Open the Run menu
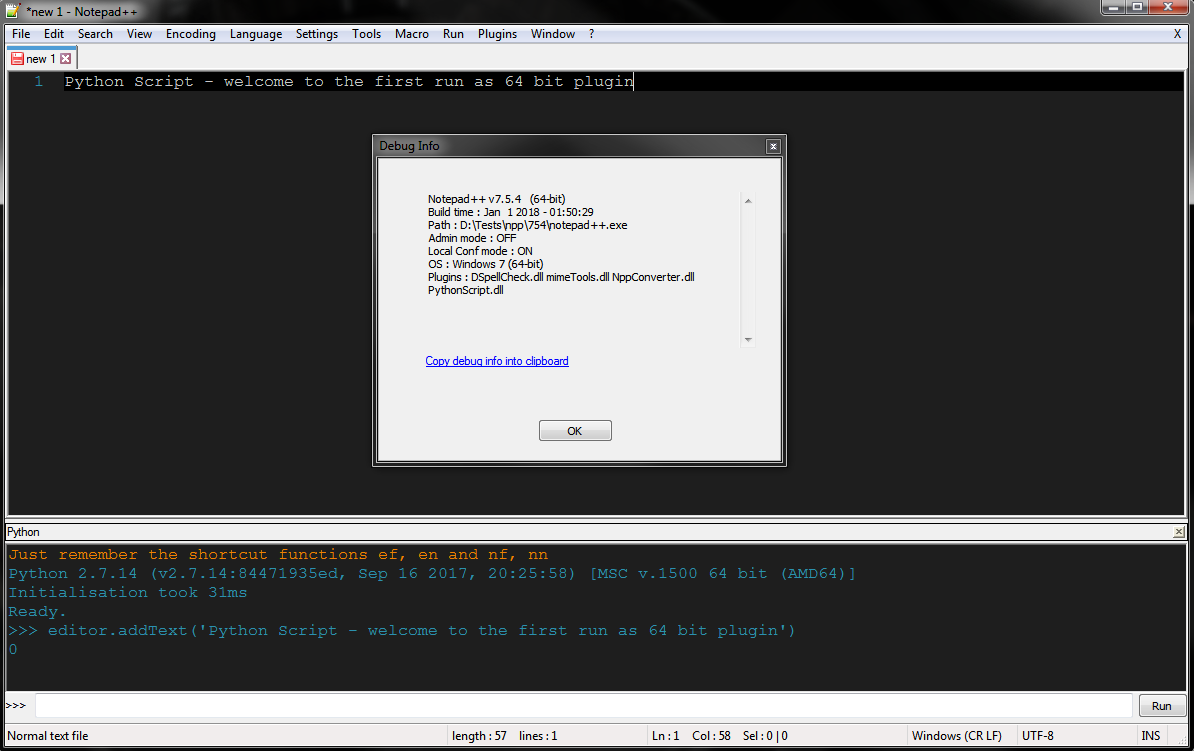Image resolution: width=1194 pixels, height=751 pixels. (453, 34)
